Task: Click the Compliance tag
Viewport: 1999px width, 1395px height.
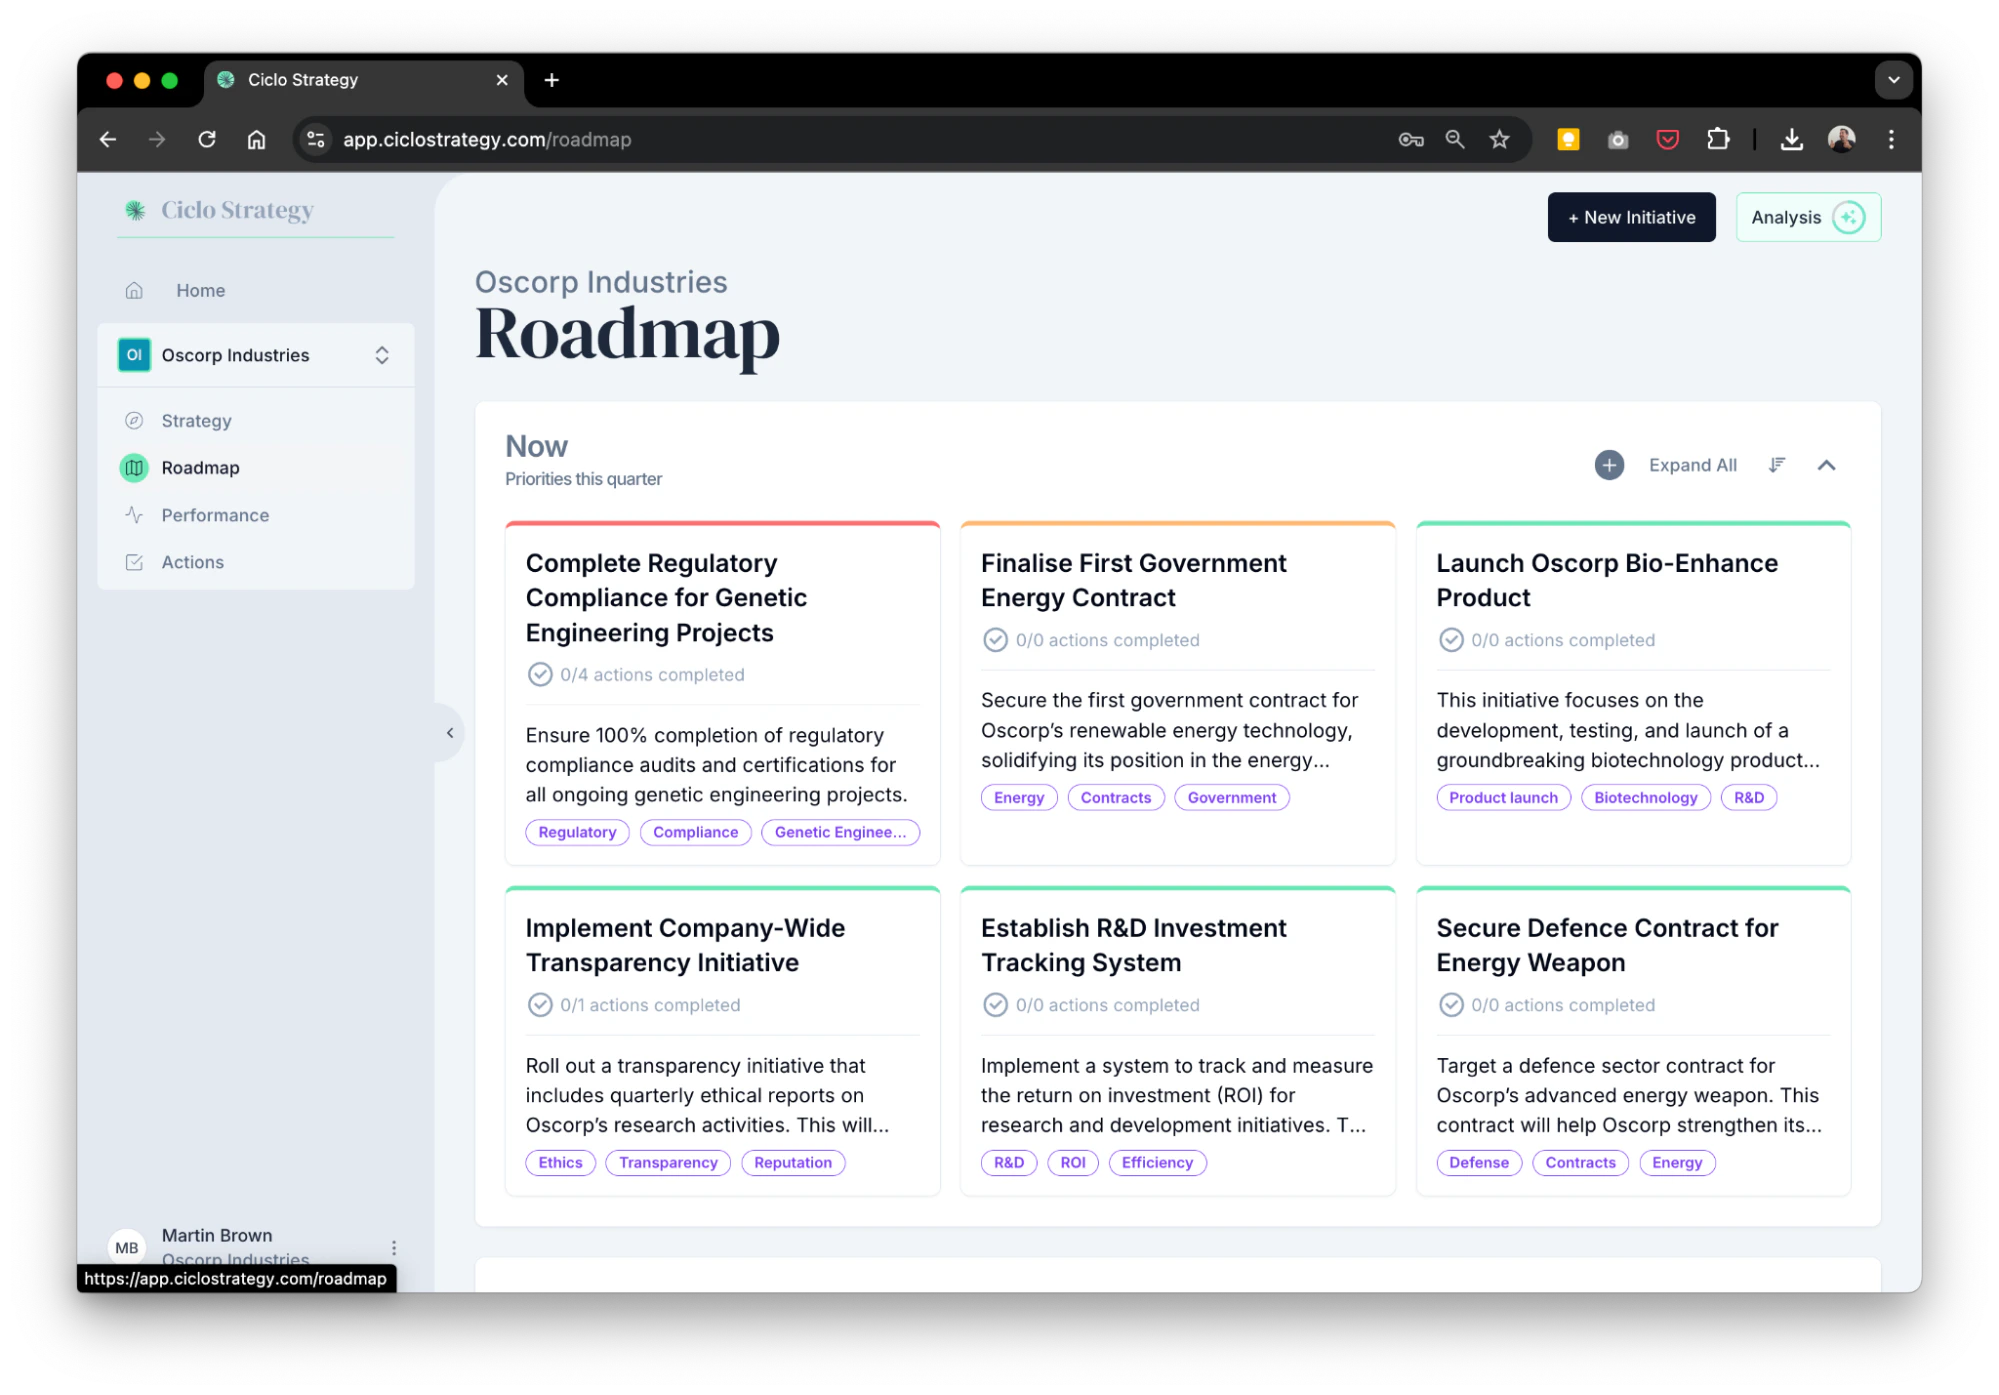Action: tap(695, 833)
